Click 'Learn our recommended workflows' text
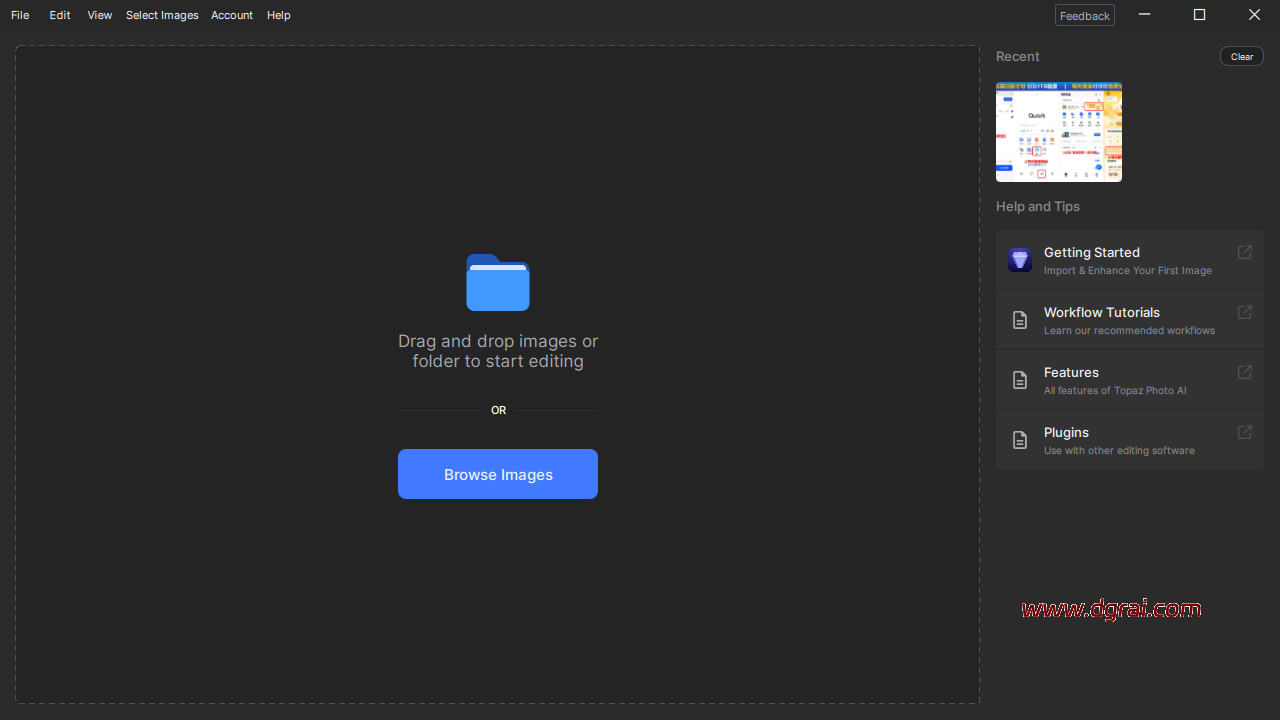 [1130, 331]
